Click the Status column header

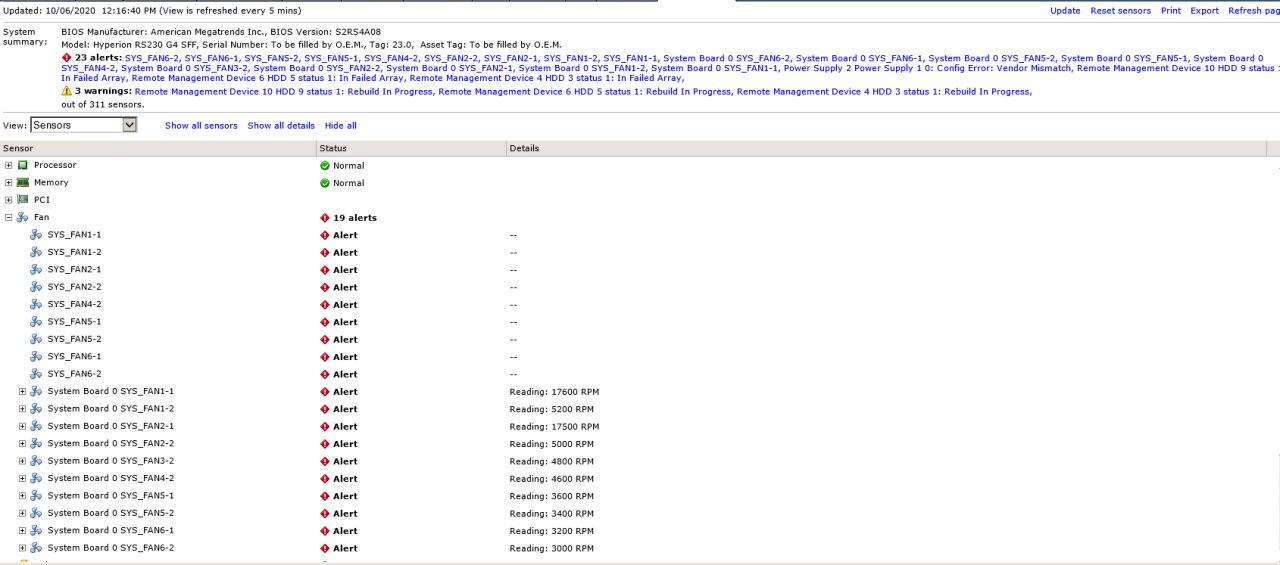(411, 148)
